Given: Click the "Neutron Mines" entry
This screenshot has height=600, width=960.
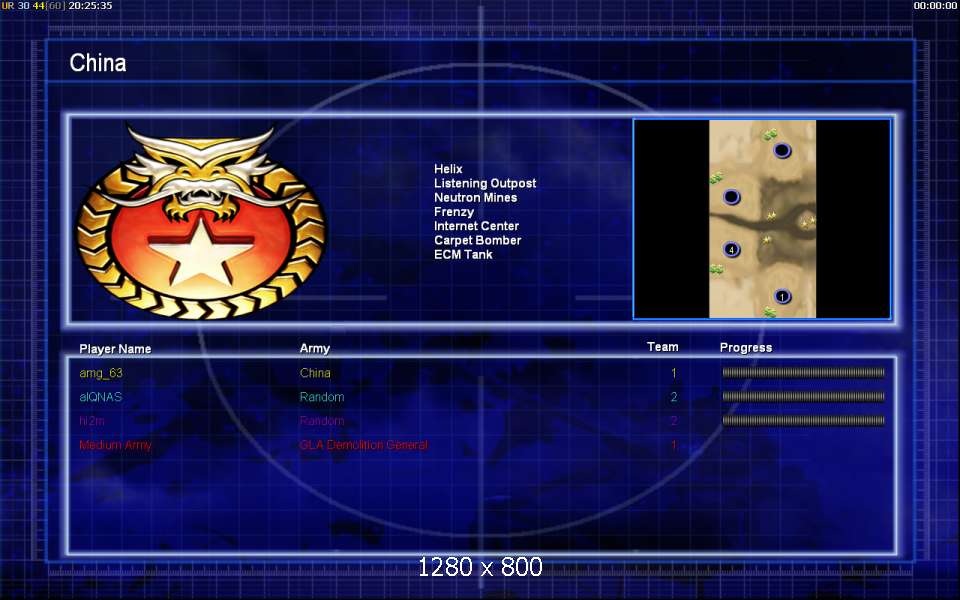Looking at the screenshot, I should [x=476, y=197].
